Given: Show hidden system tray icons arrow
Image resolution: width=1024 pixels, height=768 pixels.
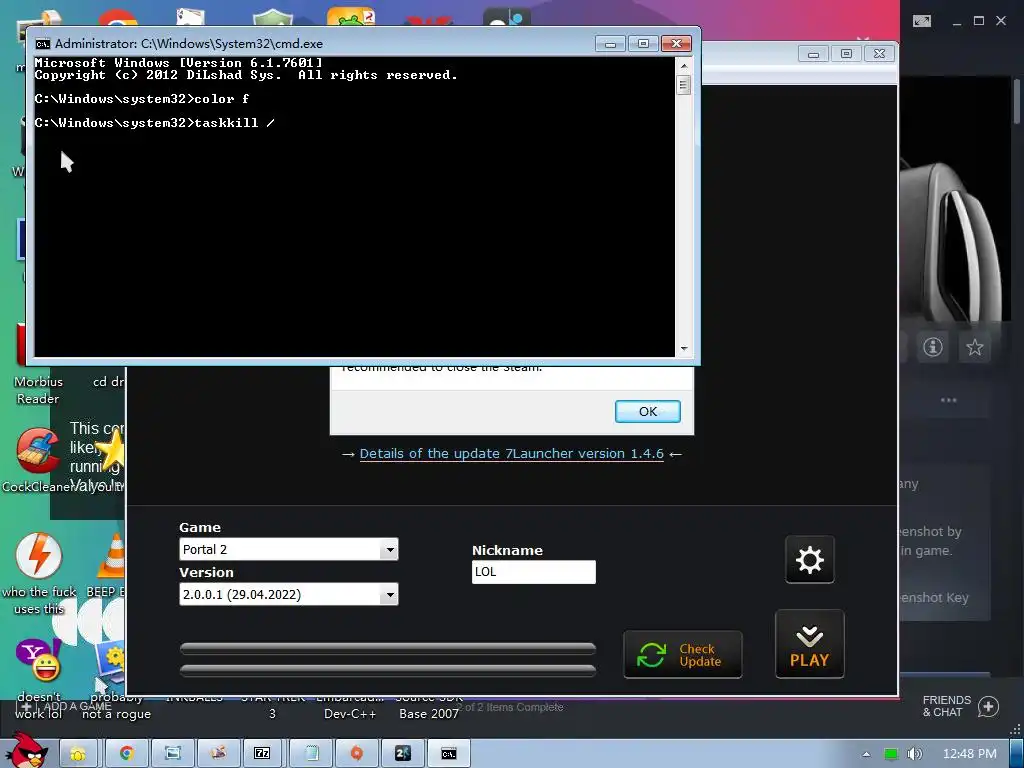Looking at the screenshot, I should pos(866,754).
